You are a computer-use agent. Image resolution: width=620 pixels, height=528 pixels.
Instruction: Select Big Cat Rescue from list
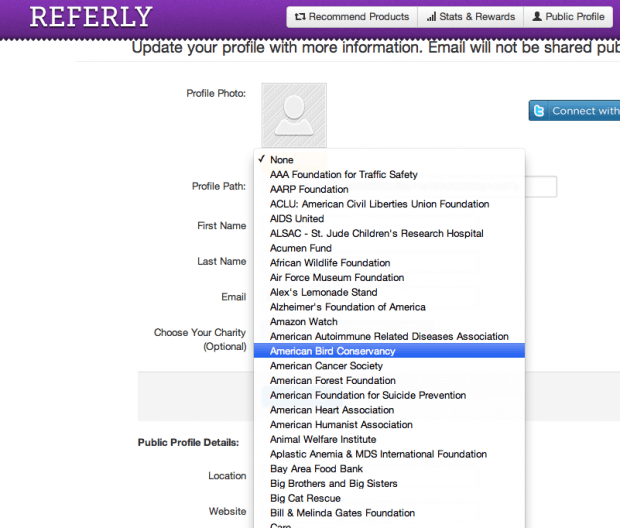coord(305,498)
